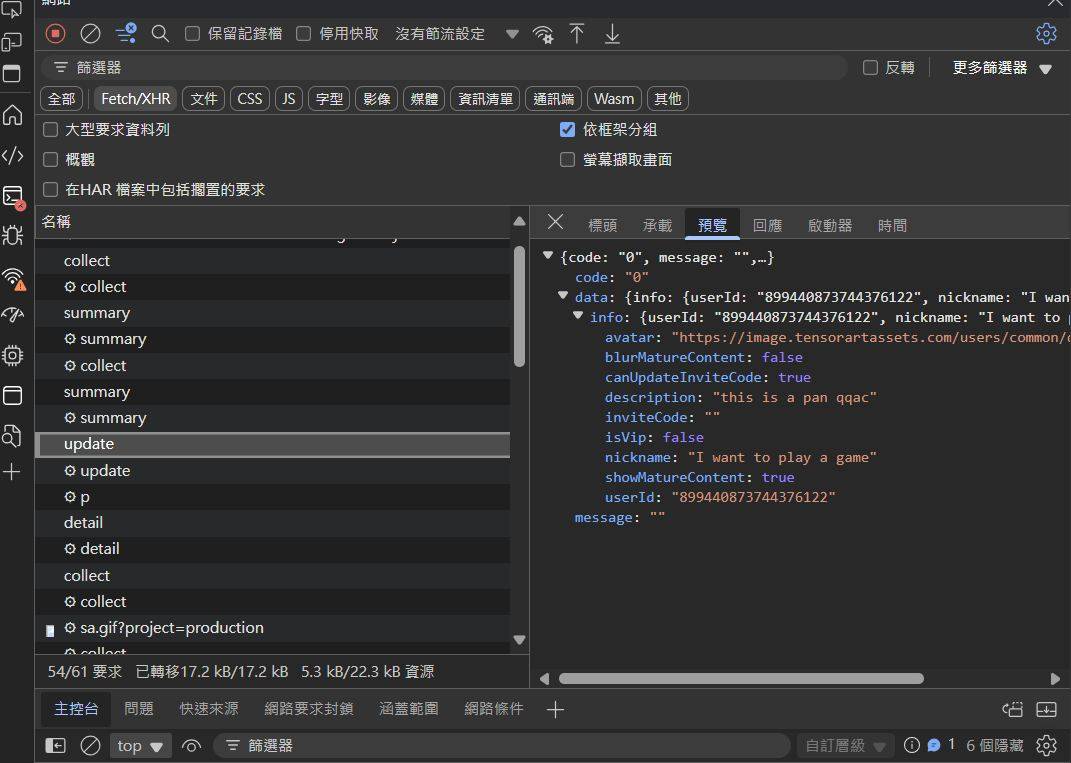Image resolution: width=1071 pixels, height=763 pixels.
Task: Select the detail request row
Action: pos(83,523)
